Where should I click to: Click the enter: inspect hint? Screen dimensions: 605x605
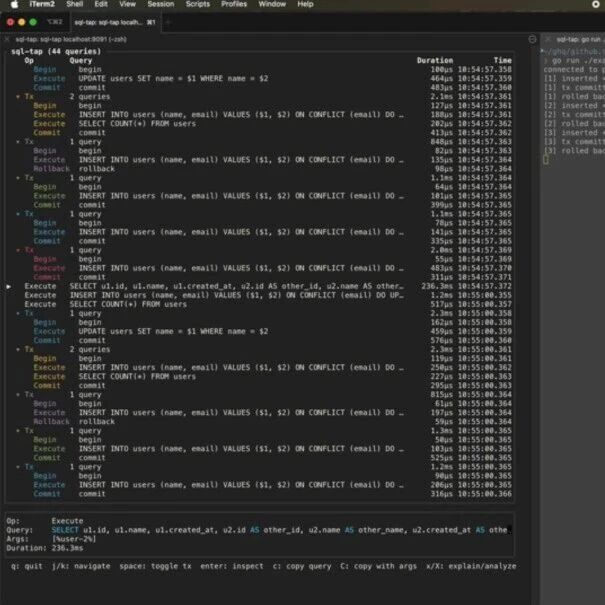pos(232,566)
